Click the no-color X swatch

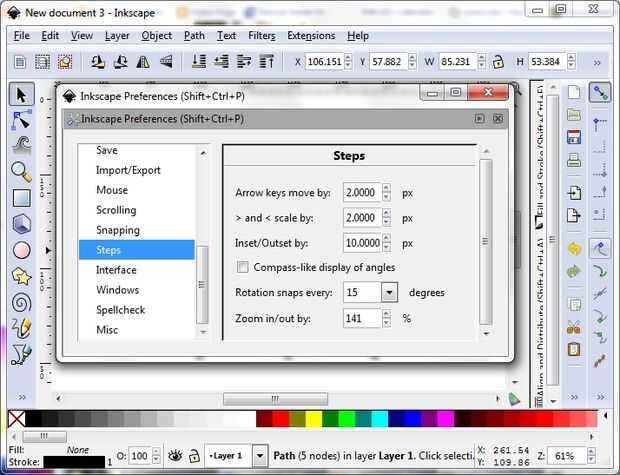coord(17,419)
